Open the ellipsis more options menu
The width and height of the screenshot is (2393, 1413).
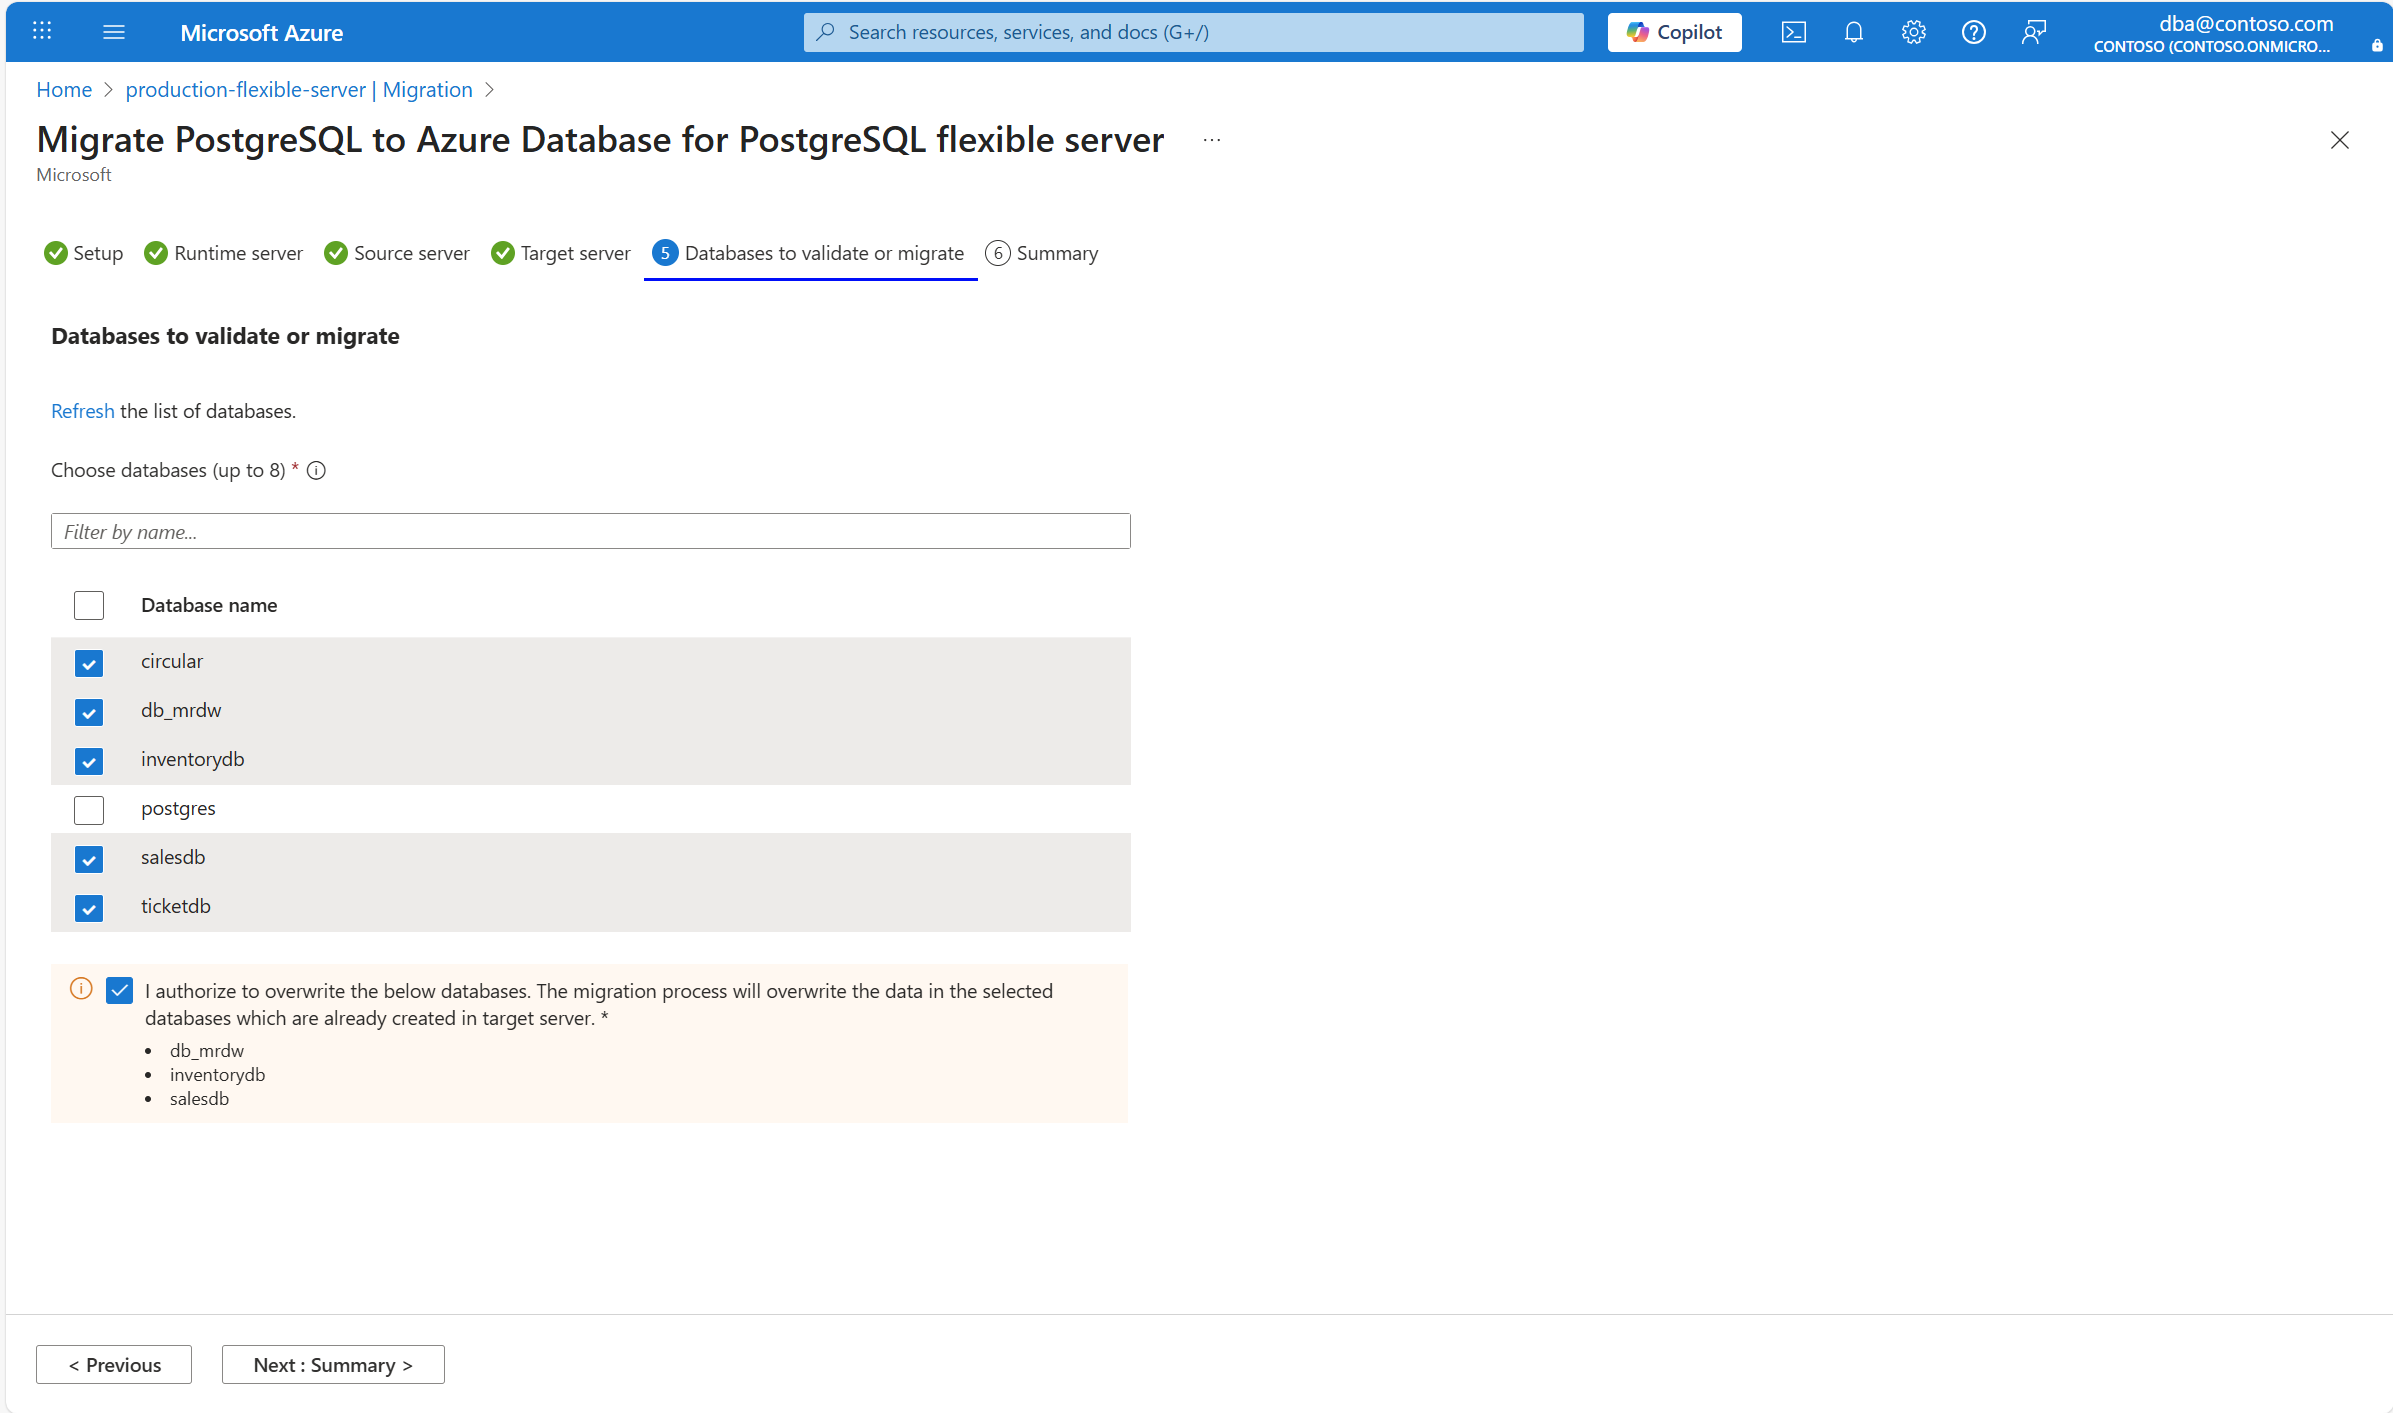click(x=1211, y=140)
